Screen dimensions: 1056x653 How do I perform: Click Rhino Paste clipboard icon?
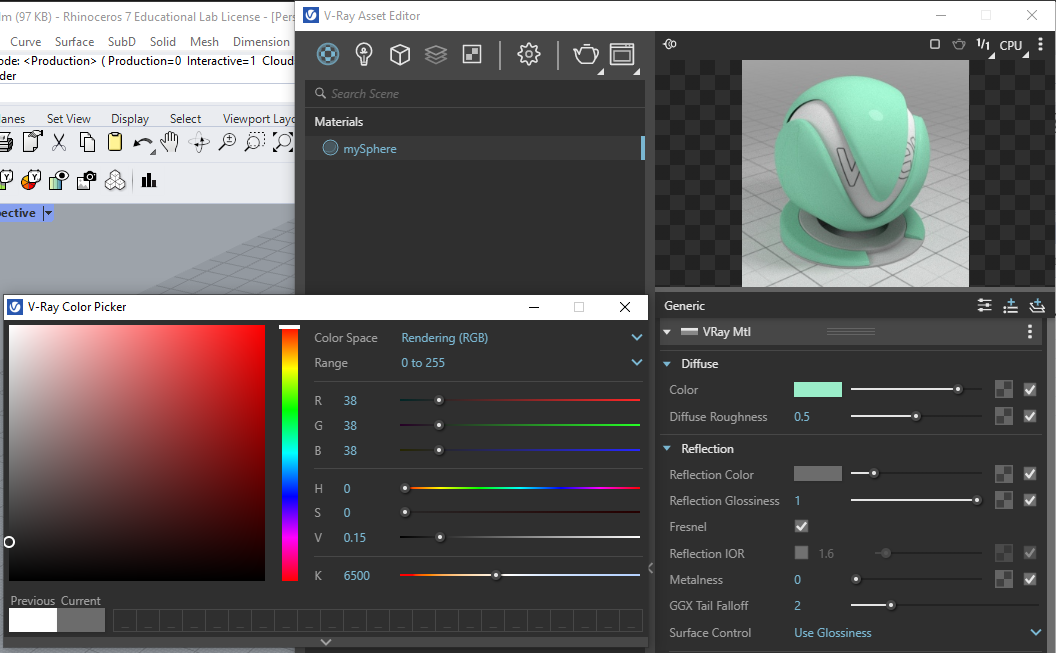(115, 142)
